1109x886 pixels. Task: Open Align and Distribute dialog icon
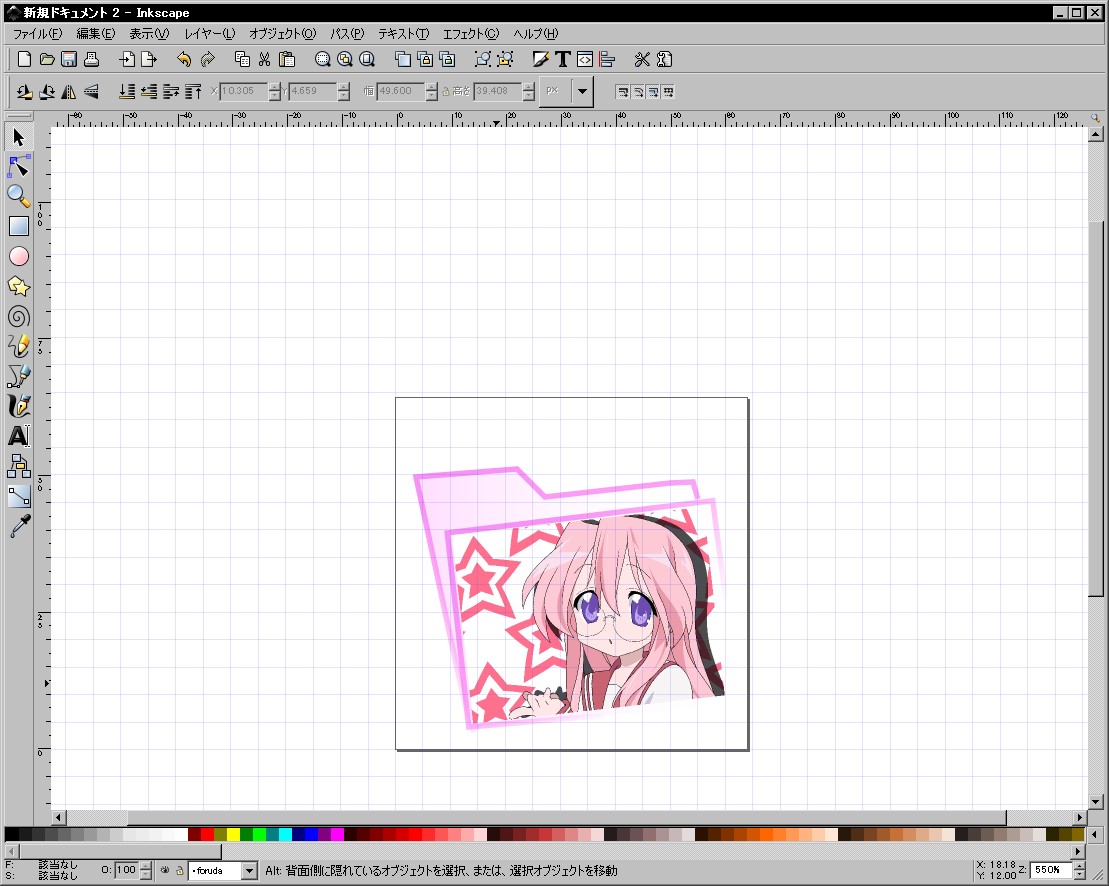point(607,59)
